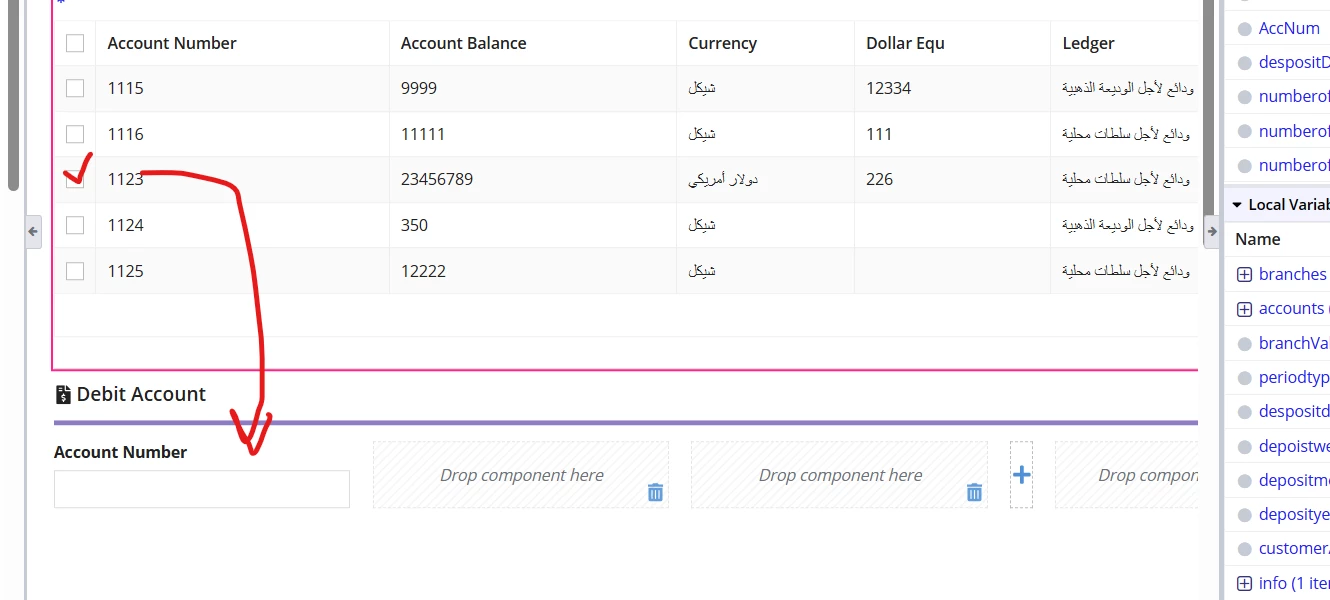The image size is (1330, 600).
Task: Expand the info variable node
Action: [1244, 583]
